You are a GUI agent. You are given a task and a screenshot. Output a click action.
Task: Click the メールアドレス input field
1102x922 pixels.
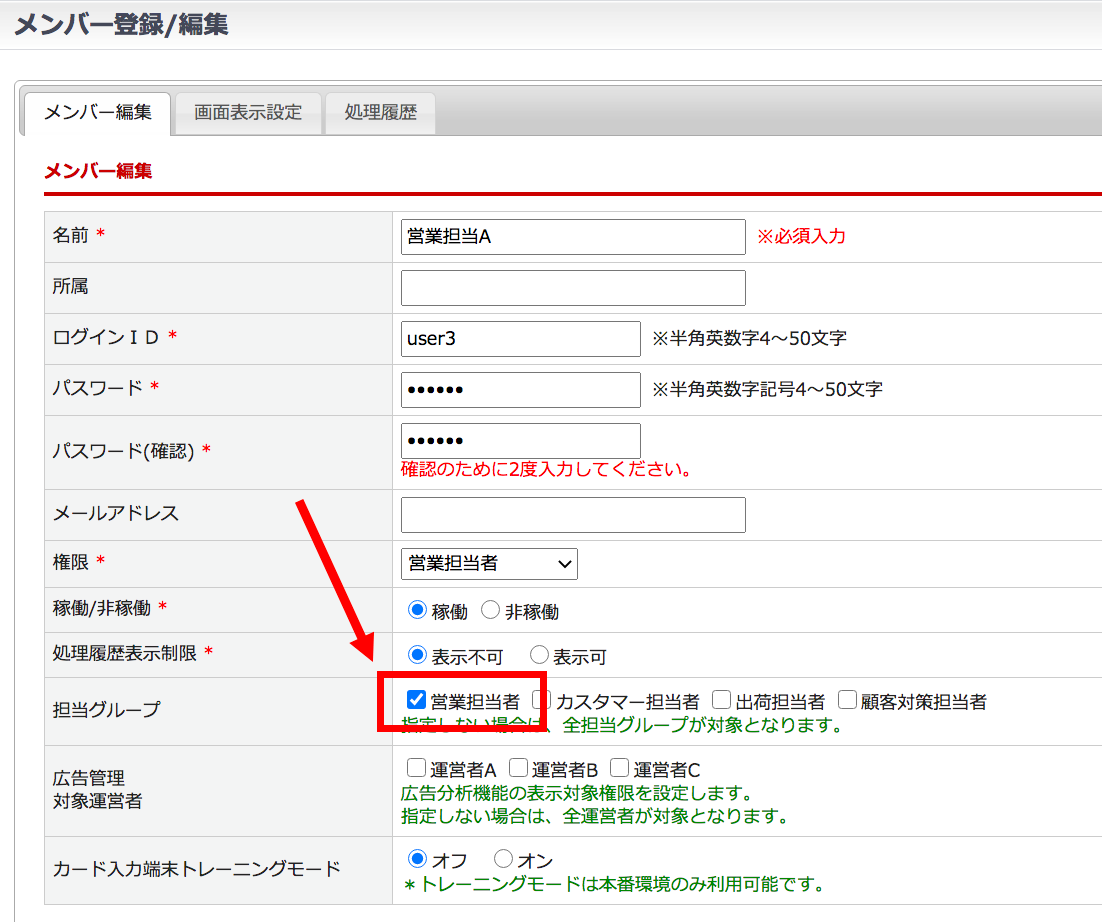click(x=573, y=515)
